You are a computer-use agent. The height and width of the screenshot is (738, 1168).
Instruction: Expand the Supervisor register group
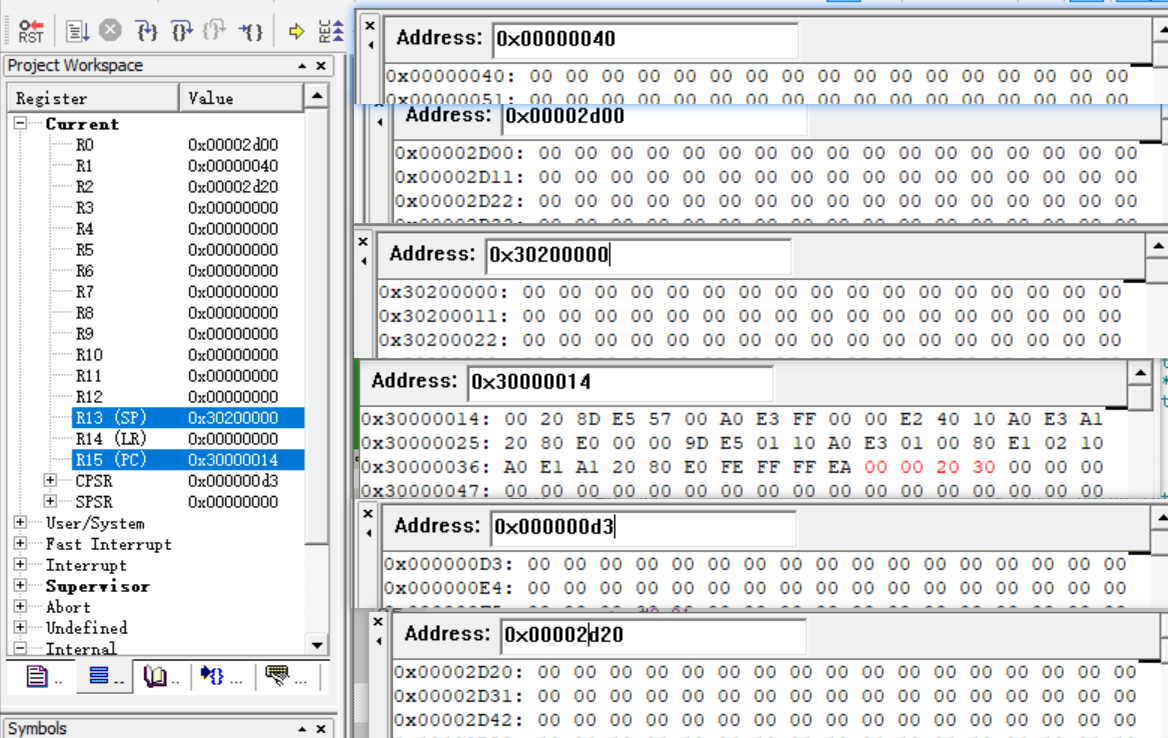[x=20, y=585]
